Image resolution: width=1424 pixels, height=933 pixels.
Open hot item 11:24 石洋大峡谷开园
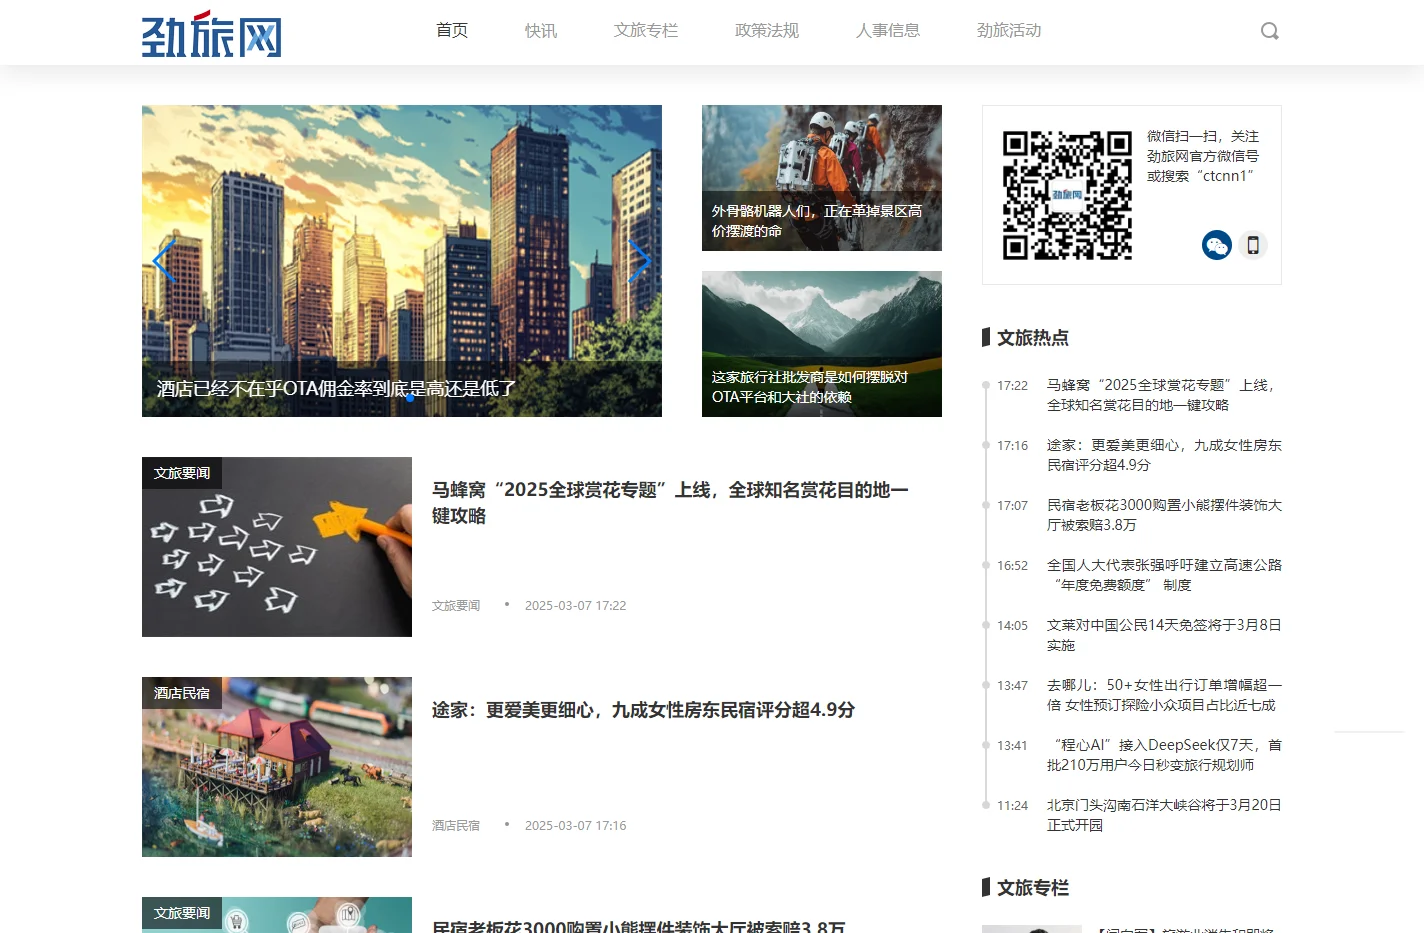[1164, 815]
